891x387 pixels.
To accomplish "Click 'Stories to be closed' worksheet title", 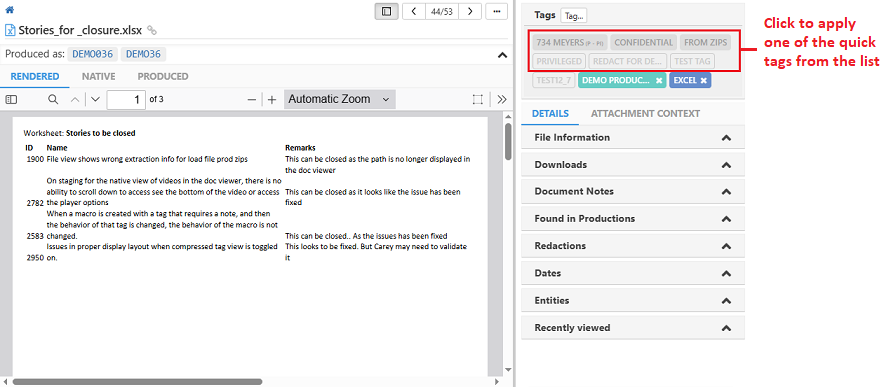I will 101,134.
